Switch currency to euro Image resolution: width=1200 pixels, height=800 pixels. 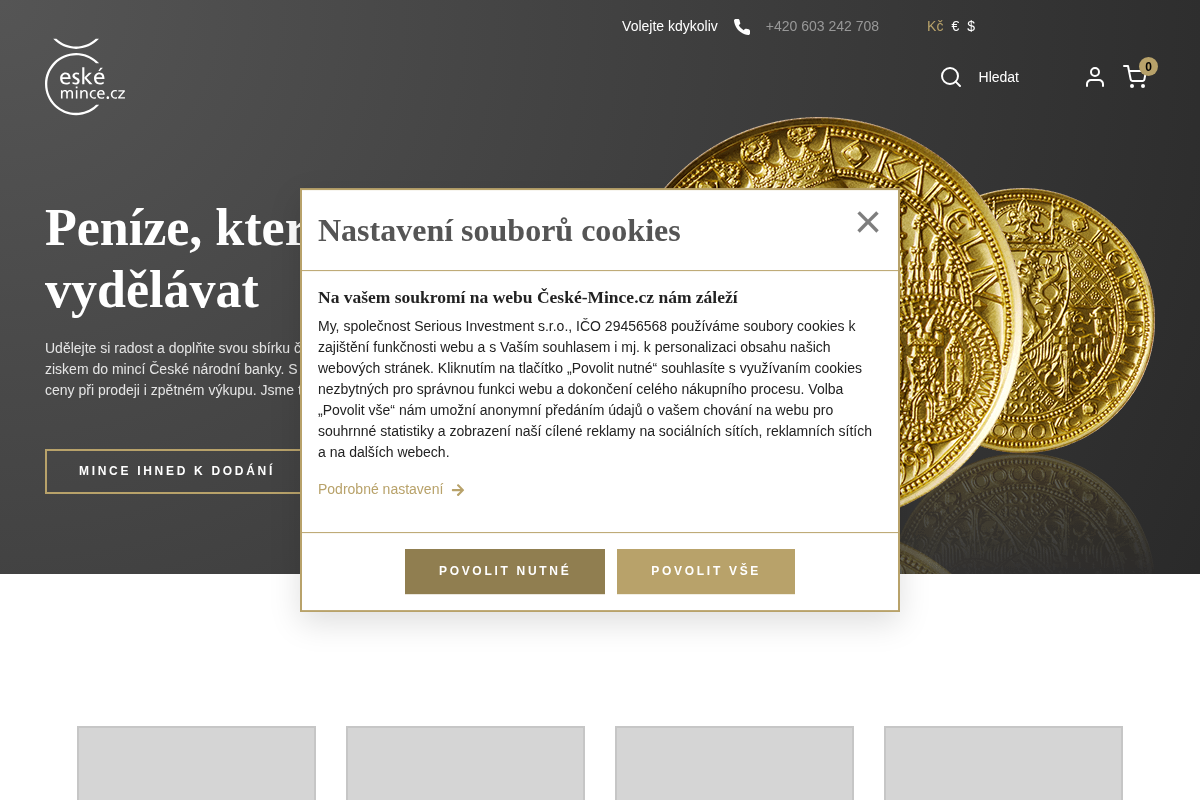tap(955, 26)
